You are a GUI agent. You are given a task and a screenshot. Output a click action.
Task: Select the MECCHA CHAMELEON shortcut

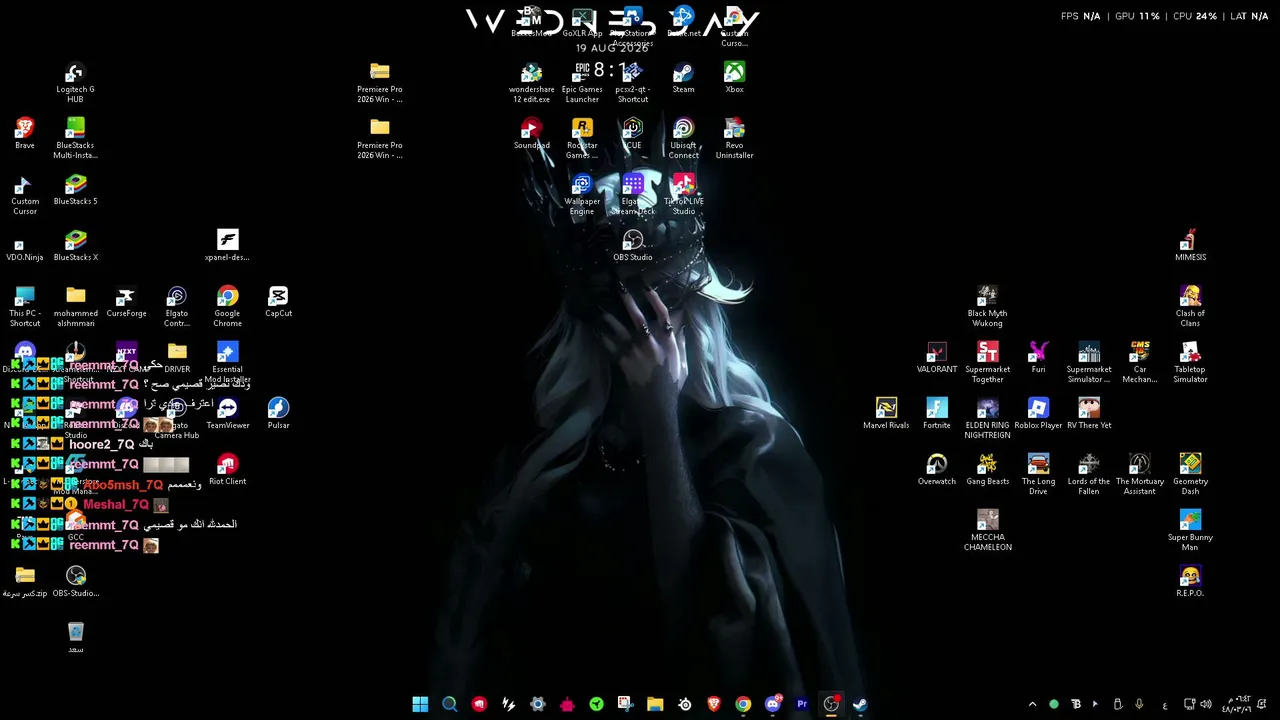987,531
